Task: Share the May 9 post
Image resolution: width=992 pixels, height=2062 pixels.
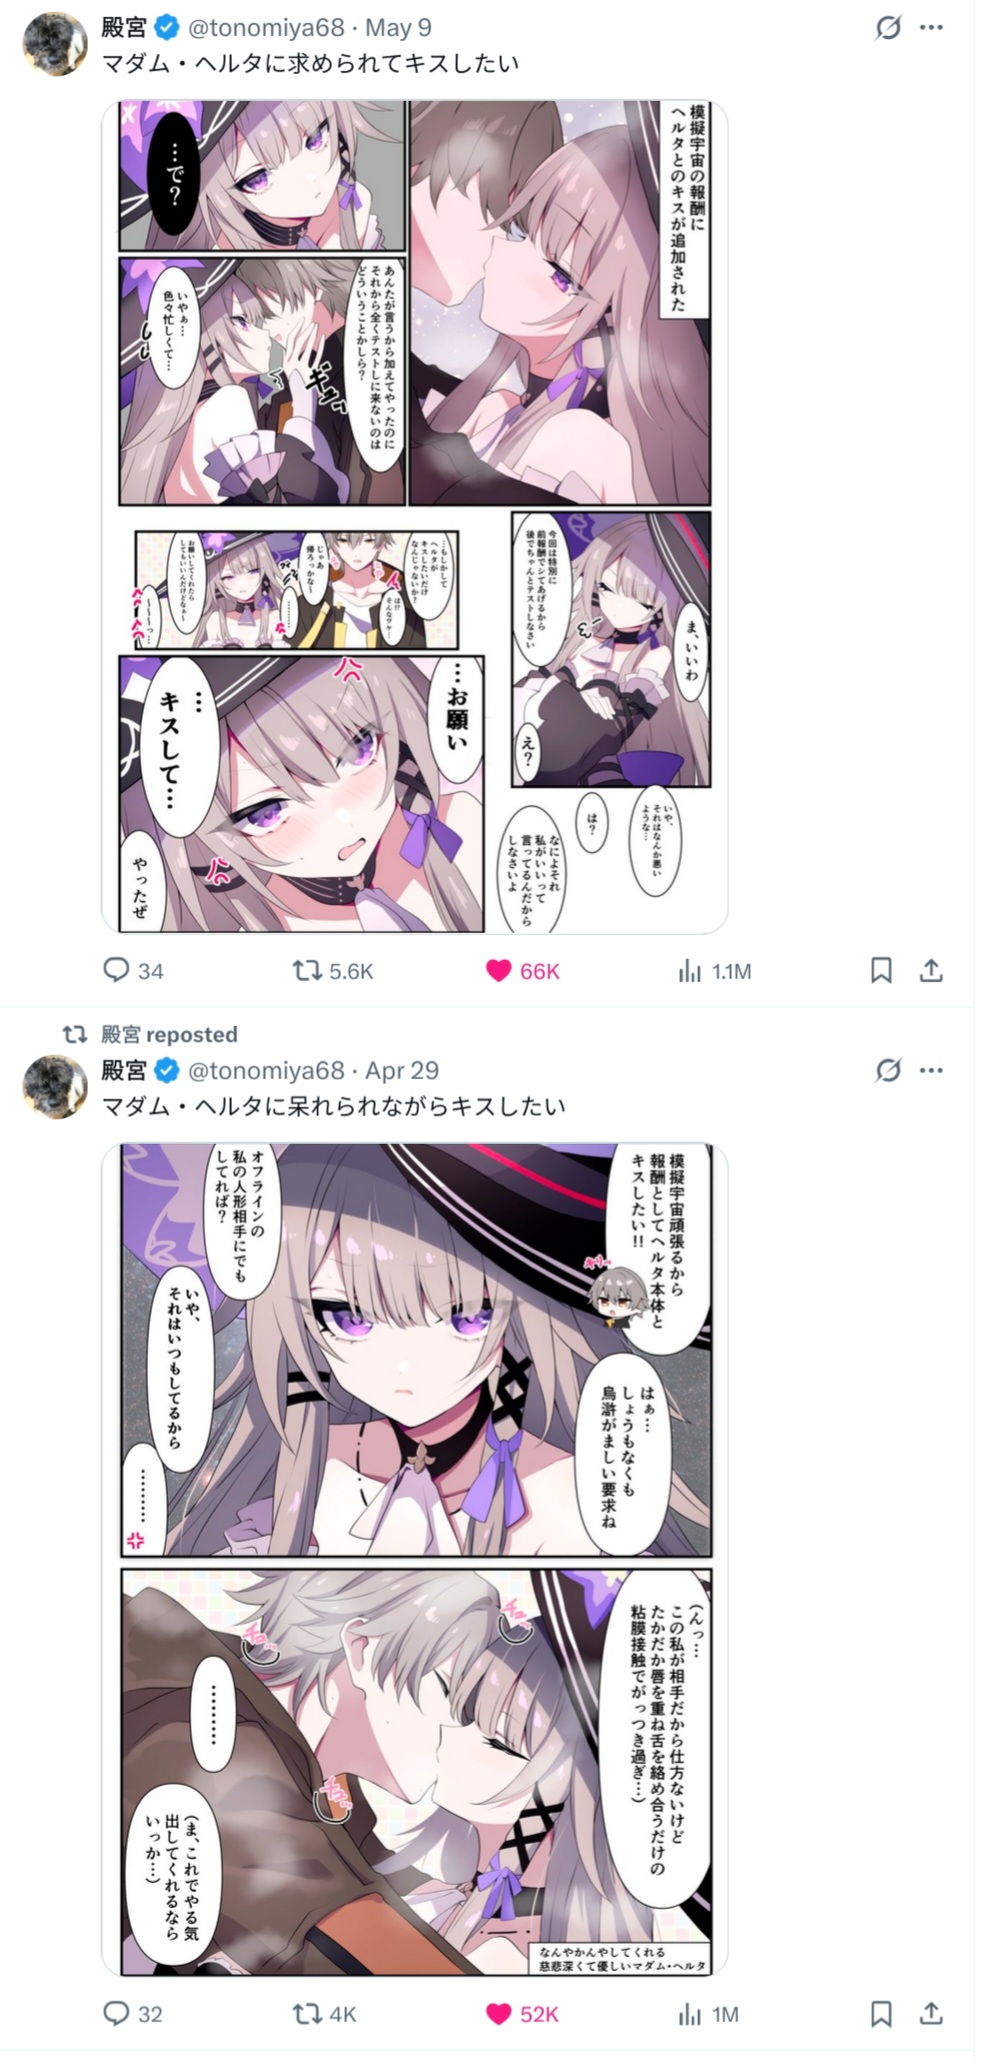Action: pos(931,970)
